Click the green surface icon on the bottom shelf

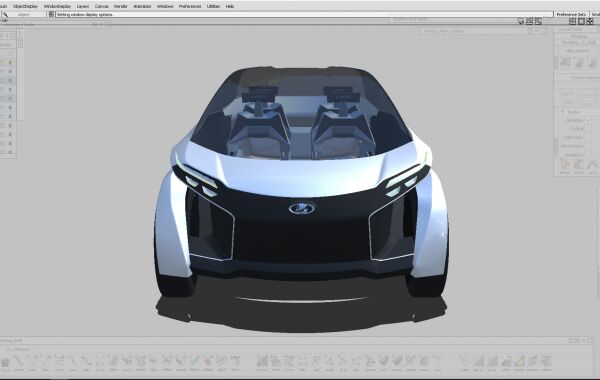[424, 360]
